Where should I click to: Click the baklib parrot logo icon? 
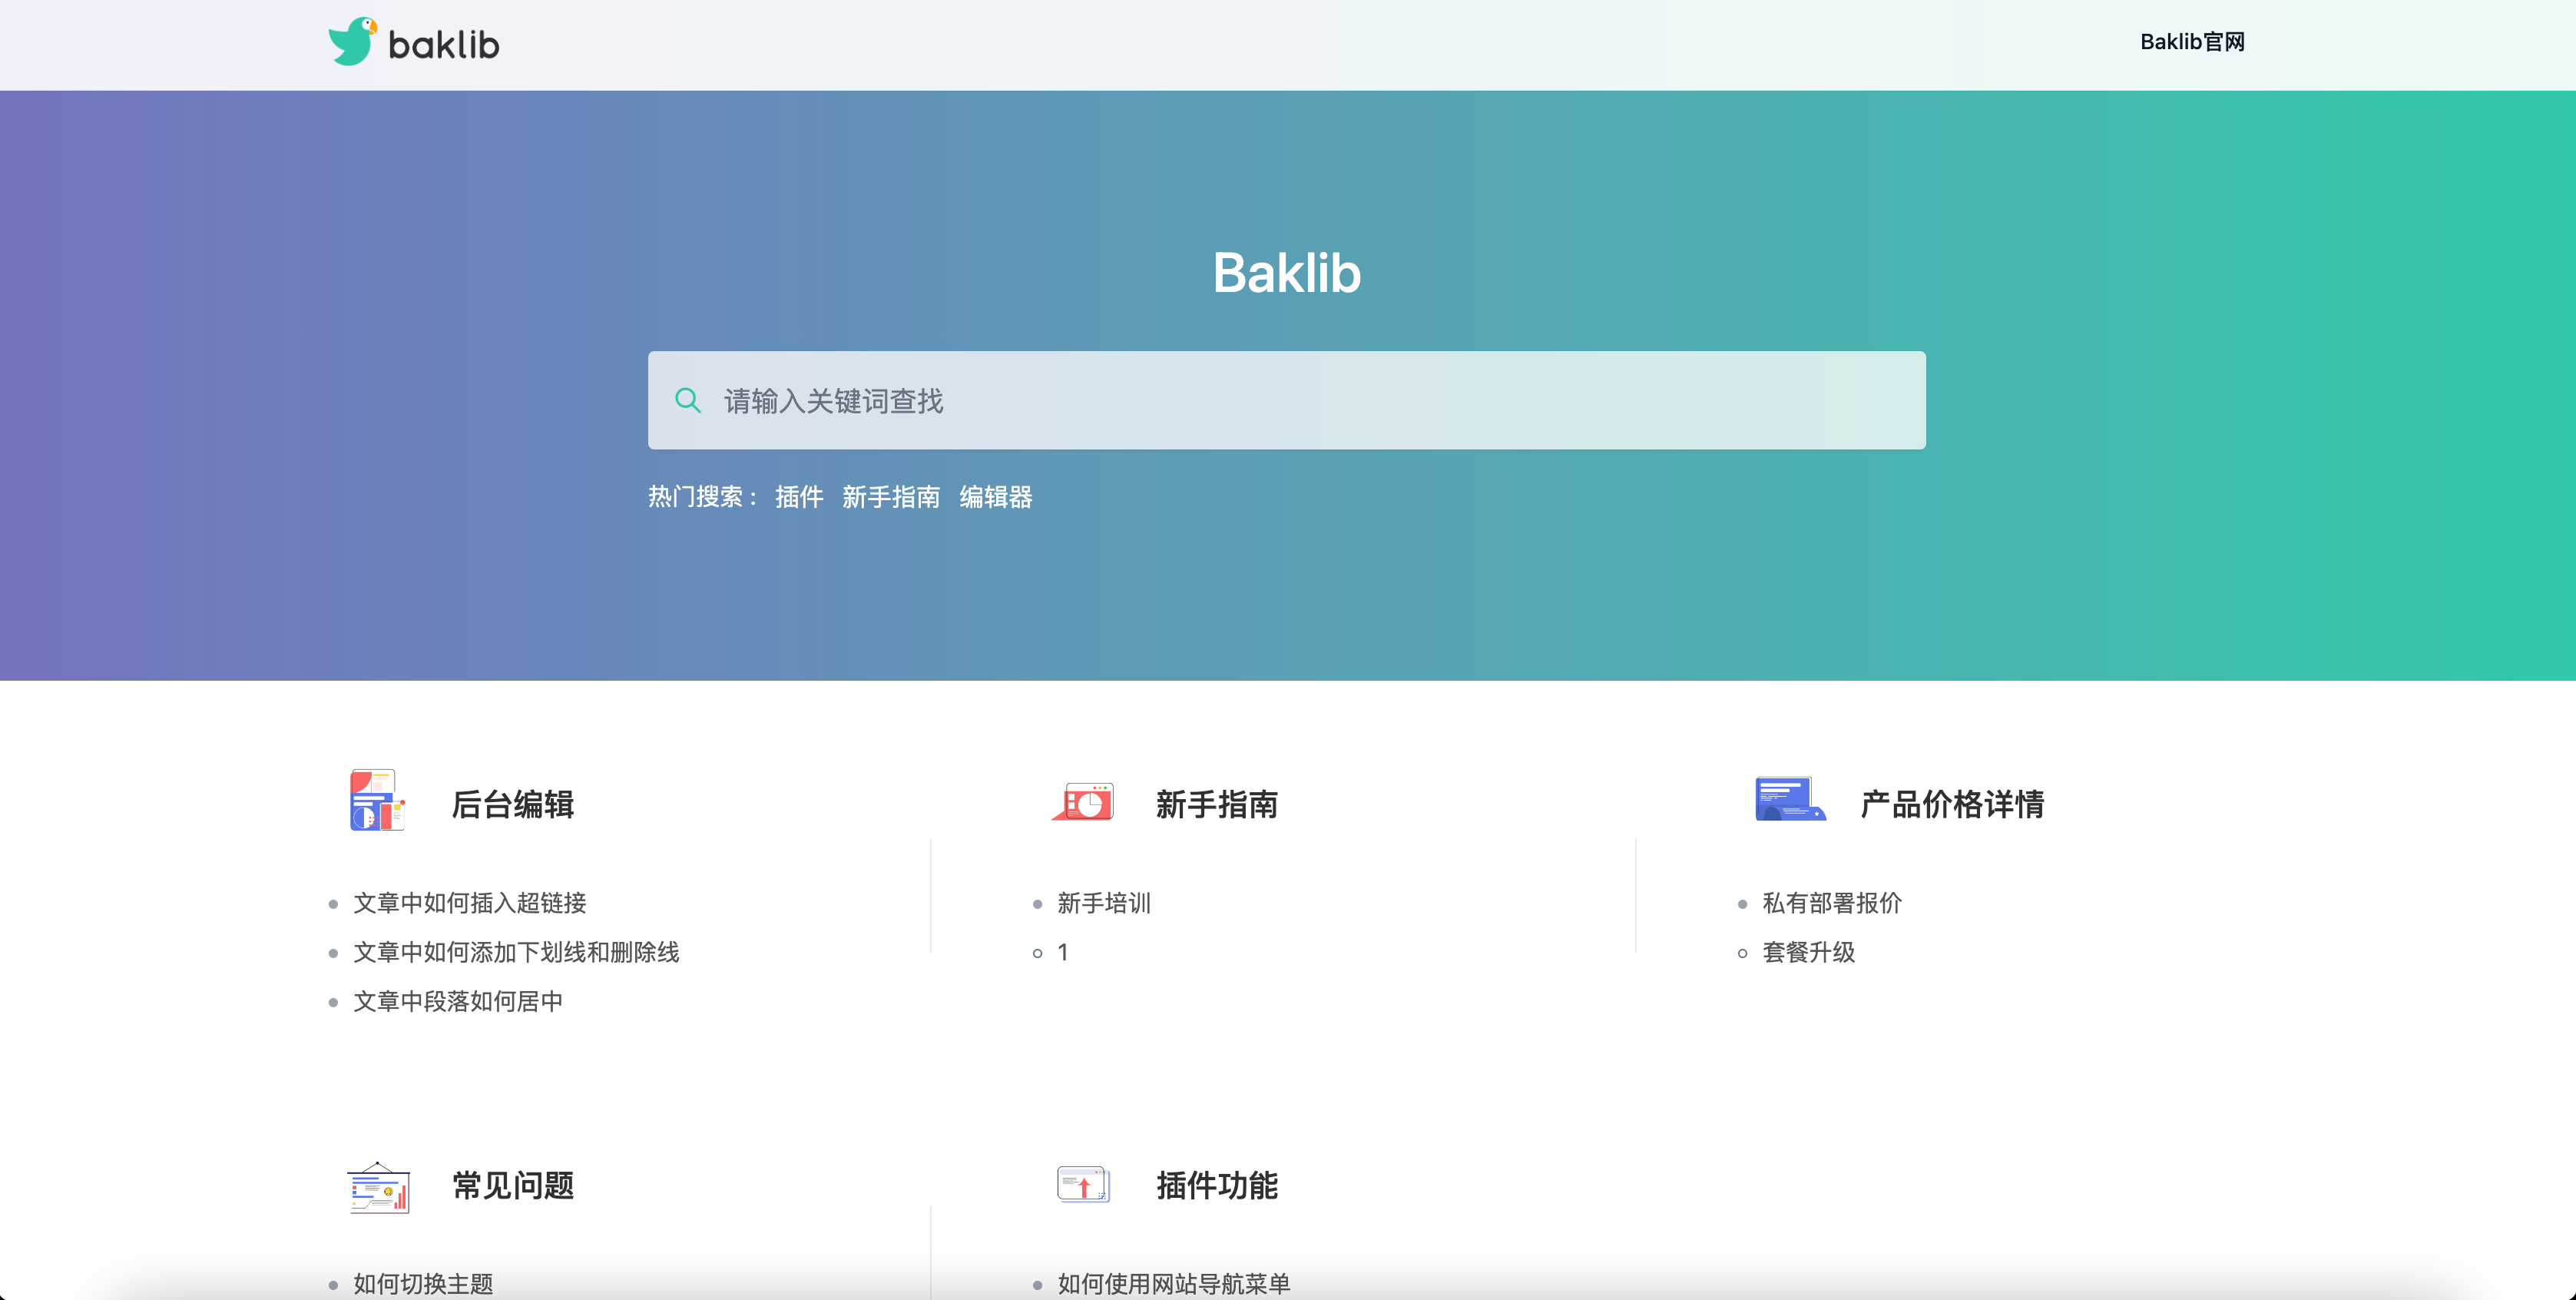click(x=352, y=42)
